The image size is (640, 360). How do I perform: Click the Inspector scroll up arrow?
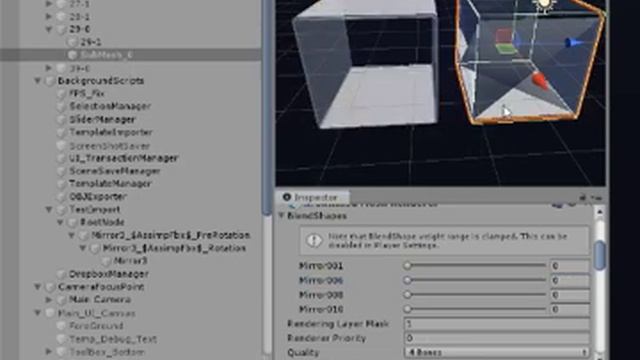pyautogui.click(x=600, y=211)
